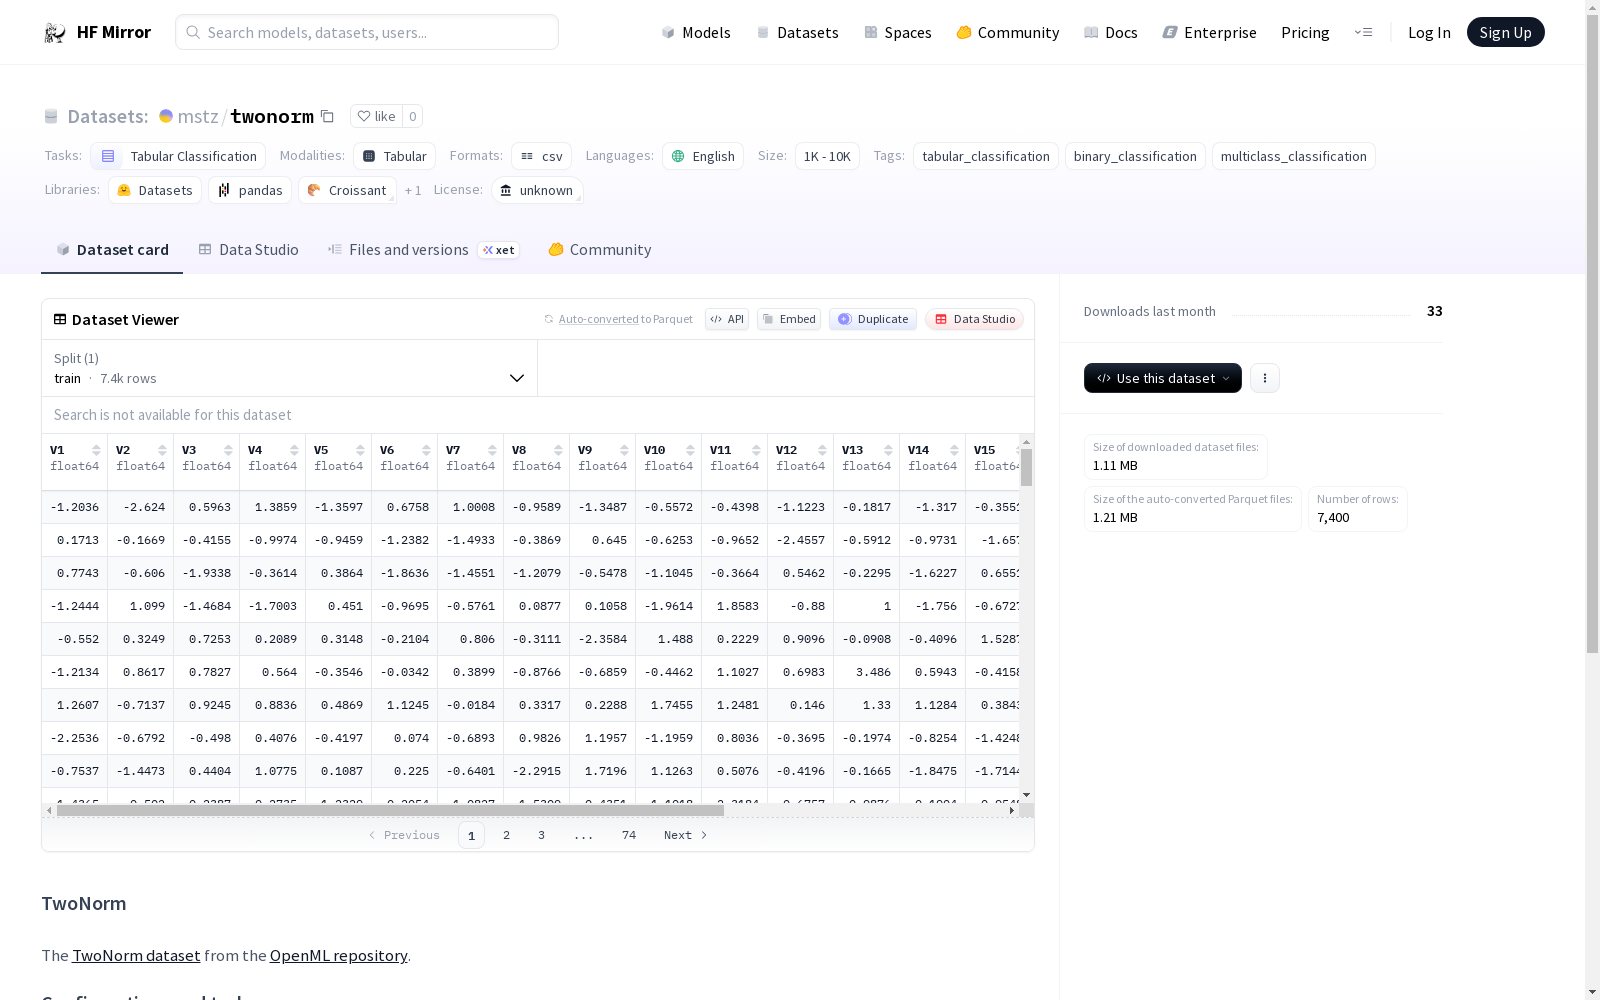Click the Duplicate button
1600x1000 pixels.
point(873,319)
